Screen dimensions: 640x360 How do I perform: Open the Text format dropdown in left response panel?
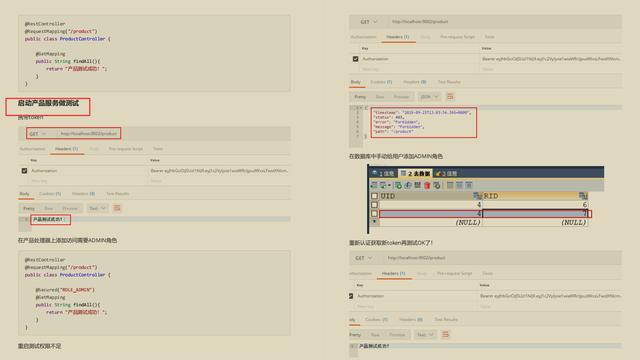pyautogui.click(x=98, y=208)
